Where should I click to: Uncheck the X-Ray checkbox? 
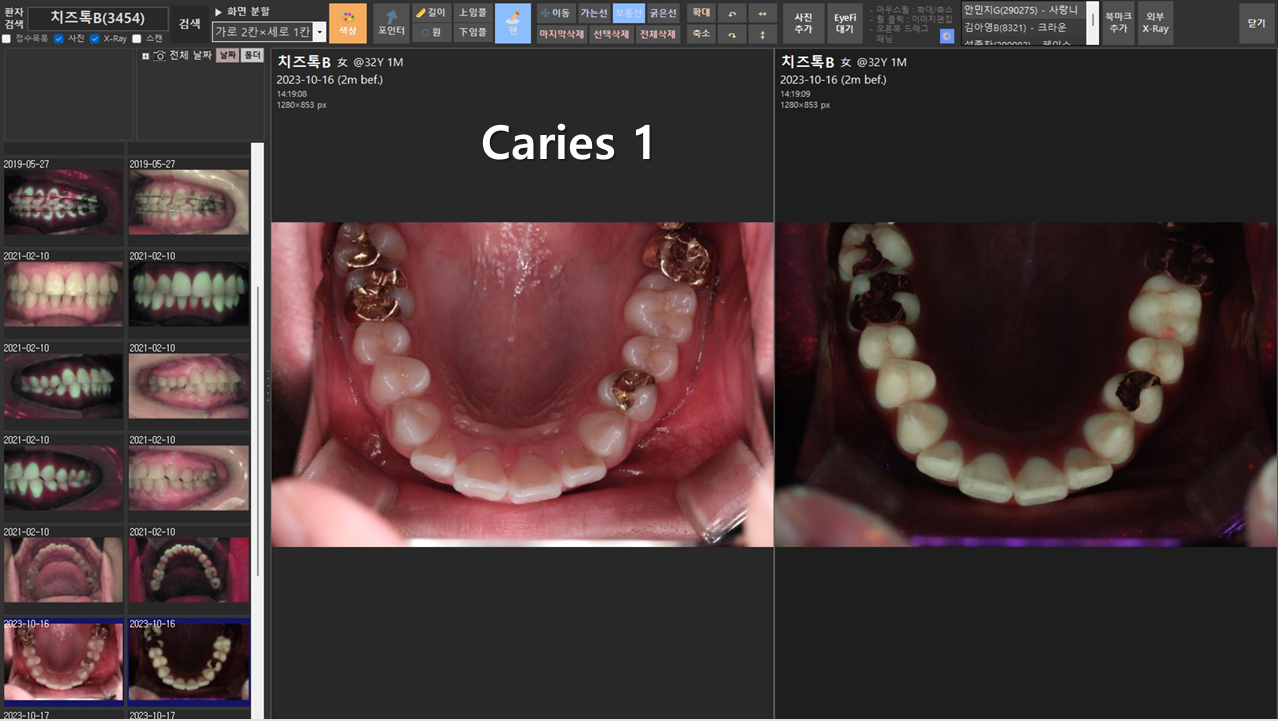click(x=95, y=39)
